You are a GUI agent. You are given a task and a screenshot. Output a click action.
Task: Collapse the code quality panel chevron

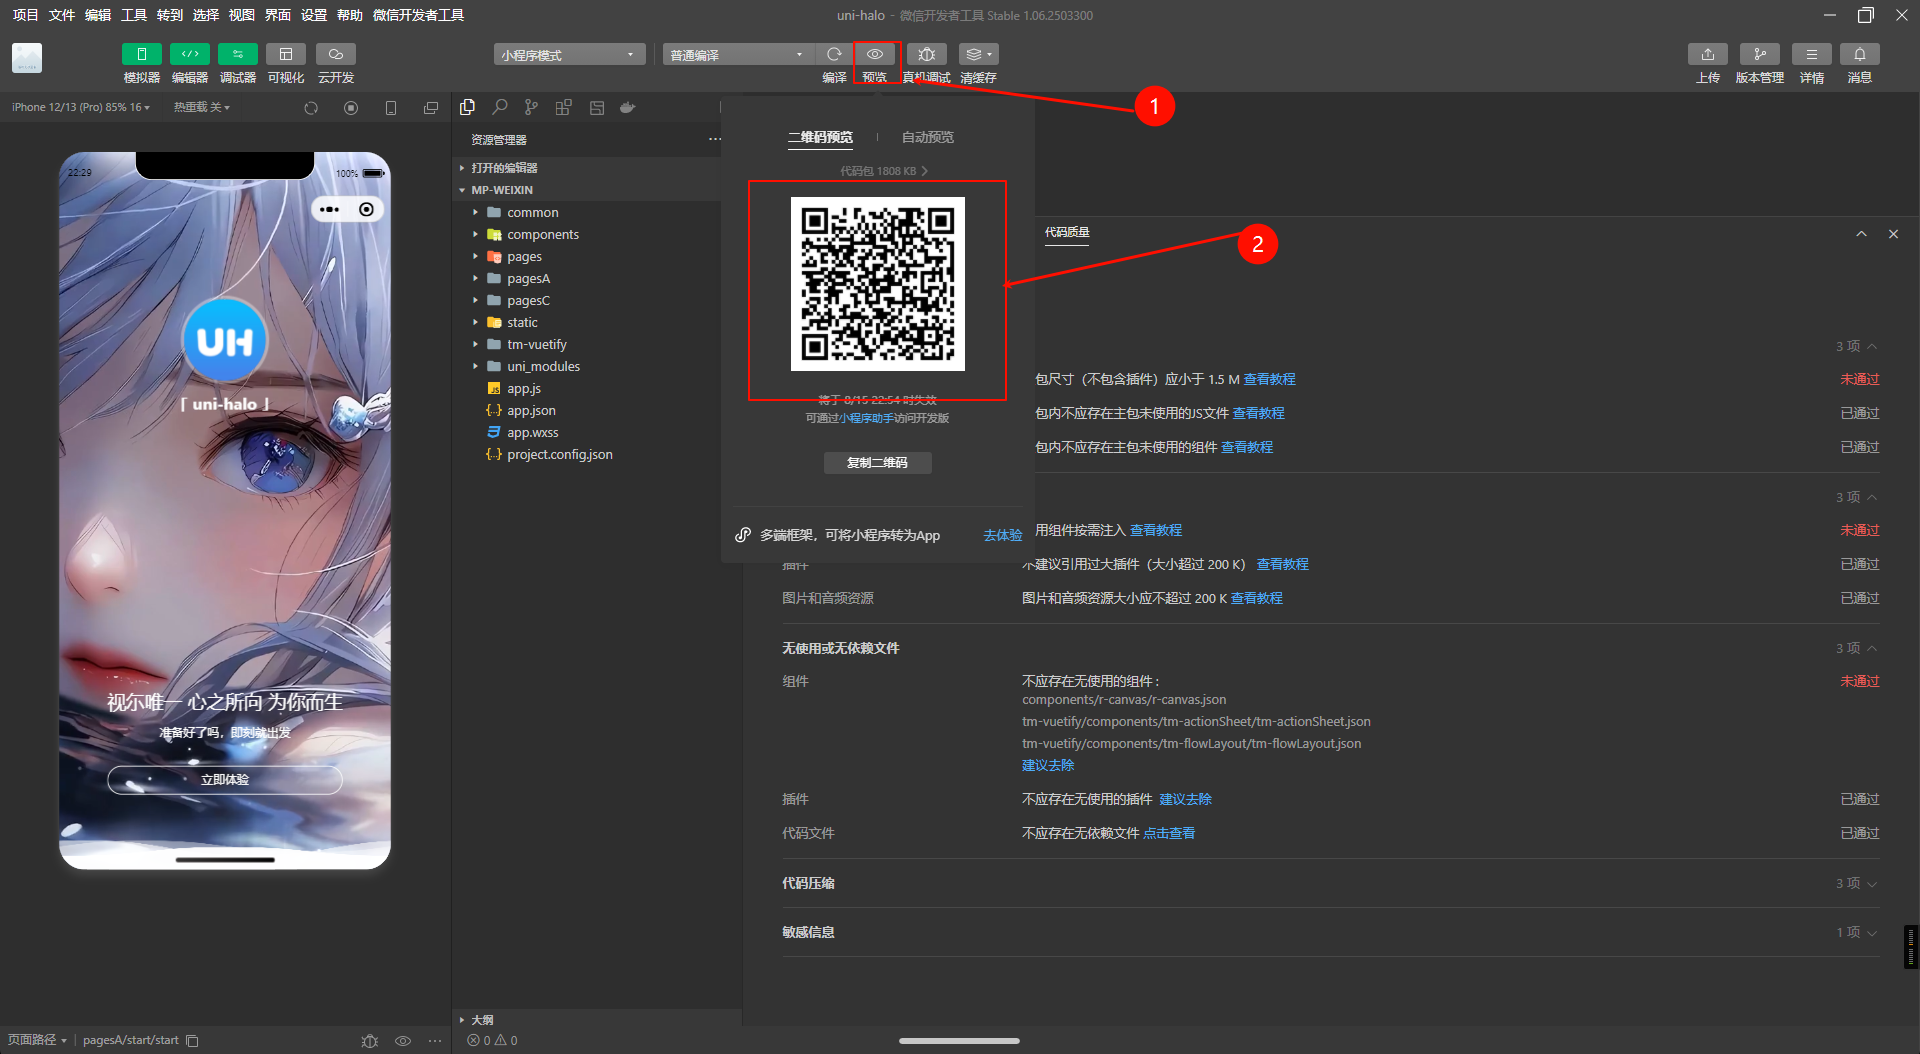(x=1861, y=234)
